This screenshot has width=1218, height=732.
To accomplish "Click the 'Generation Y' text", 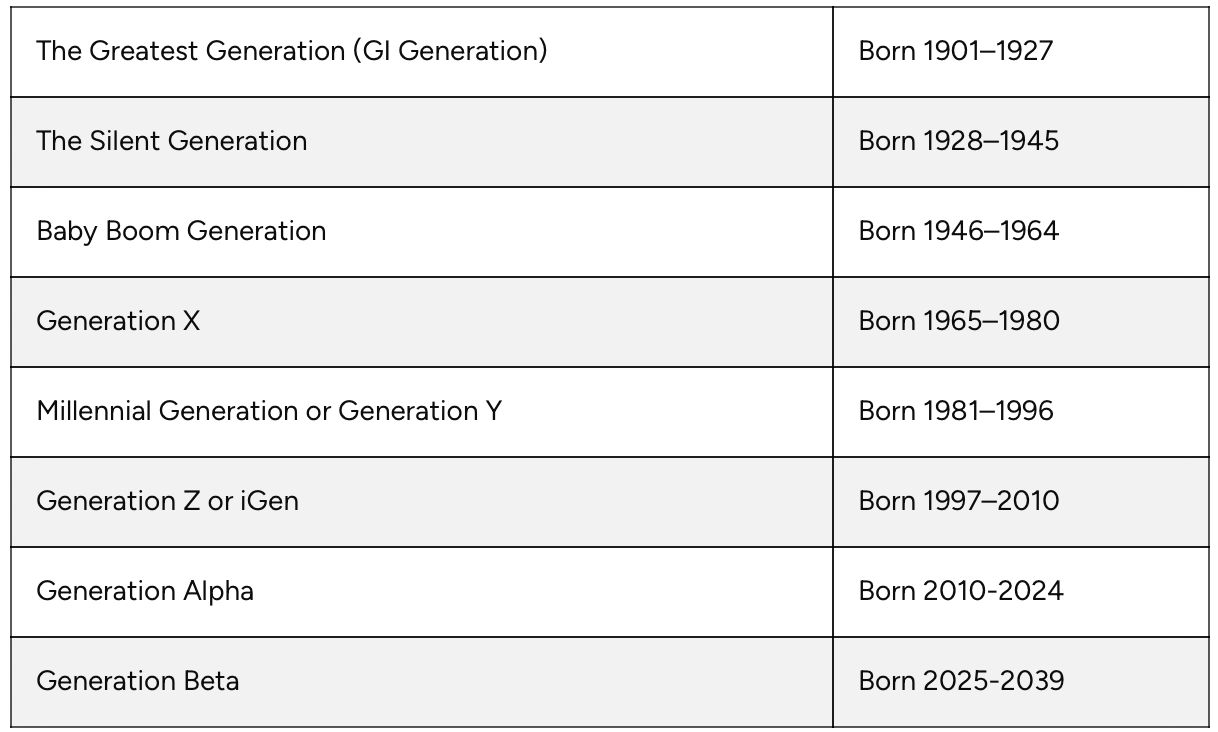I will coord(419,411).
